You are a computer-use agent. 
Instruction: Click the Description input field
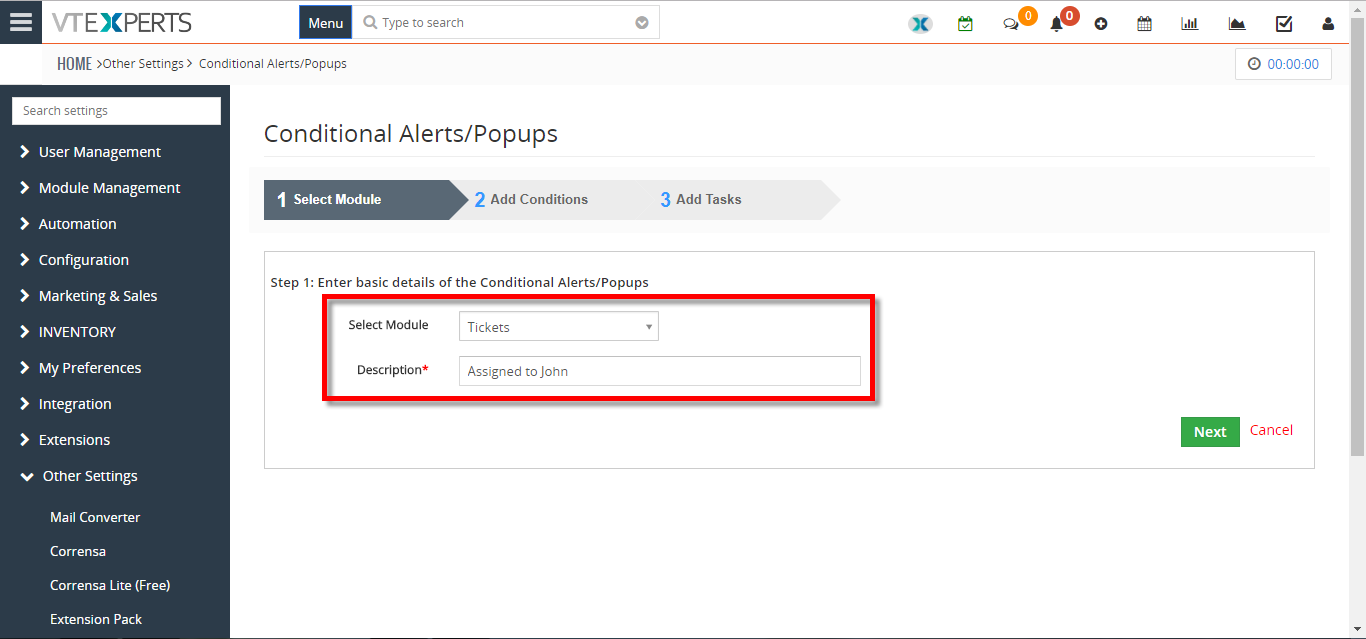click(x=660, y=371)
